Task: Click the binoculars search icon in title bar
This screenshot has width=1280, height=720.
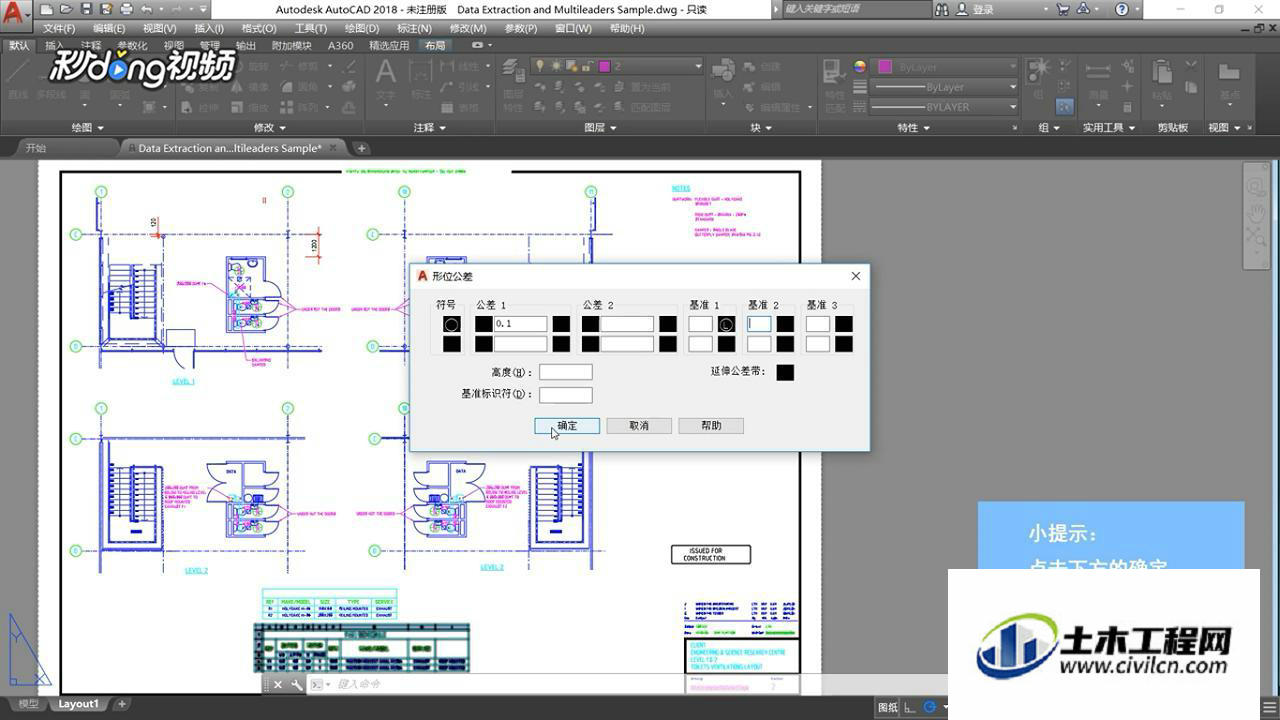Action: pos(941,9)
